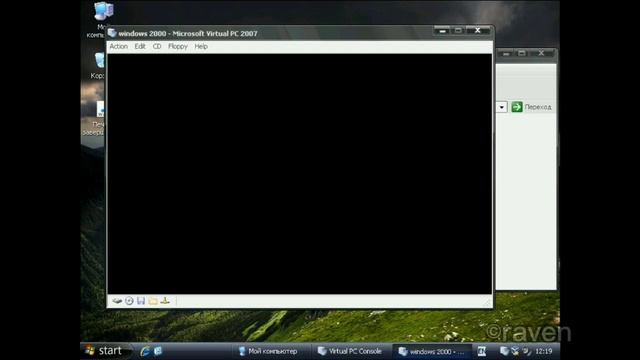The image size is (640, 360).
Task: Close the windows 2000 Virtual PC window
Action: [478, 31]
